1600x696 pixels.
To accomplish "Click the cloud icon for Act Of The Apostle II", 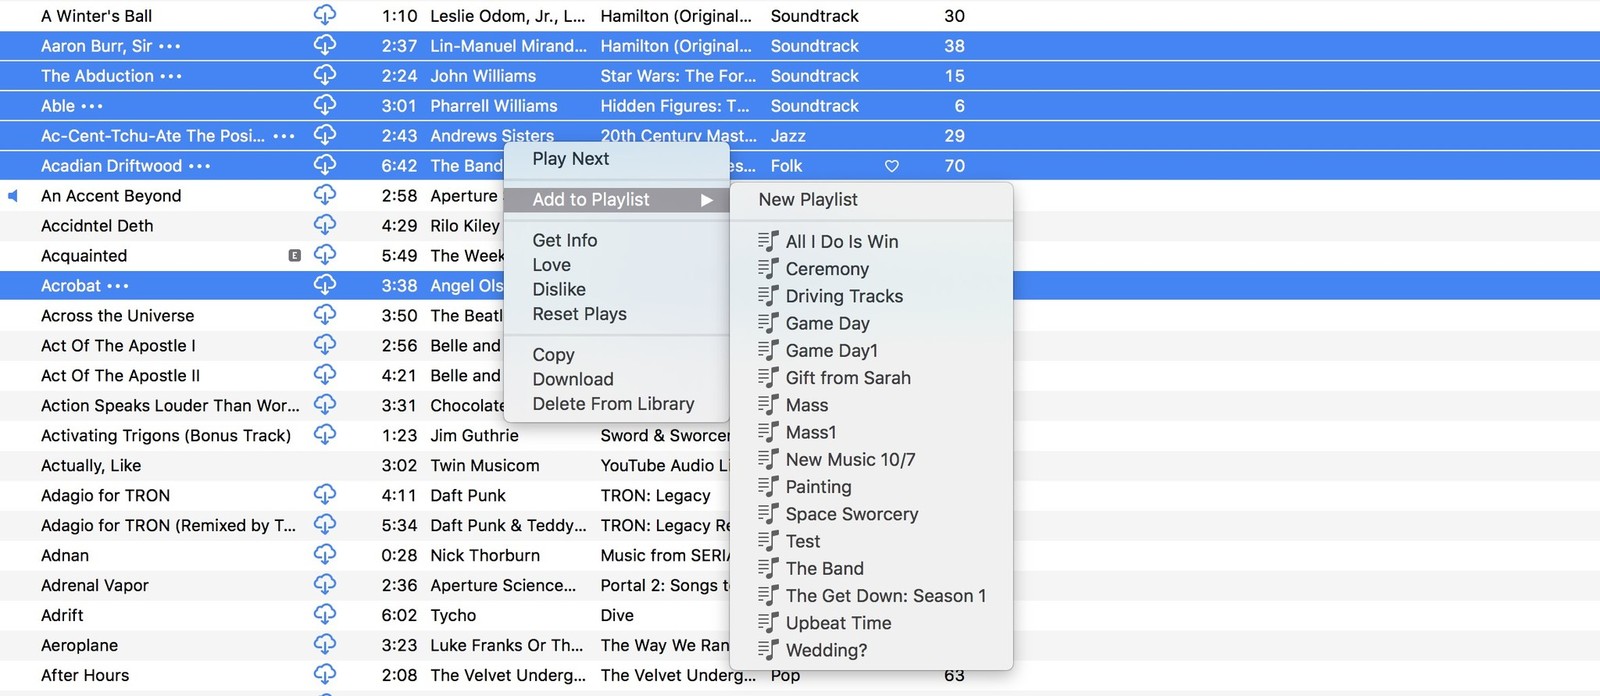I will pyautogui.click(x=325, y=375).
